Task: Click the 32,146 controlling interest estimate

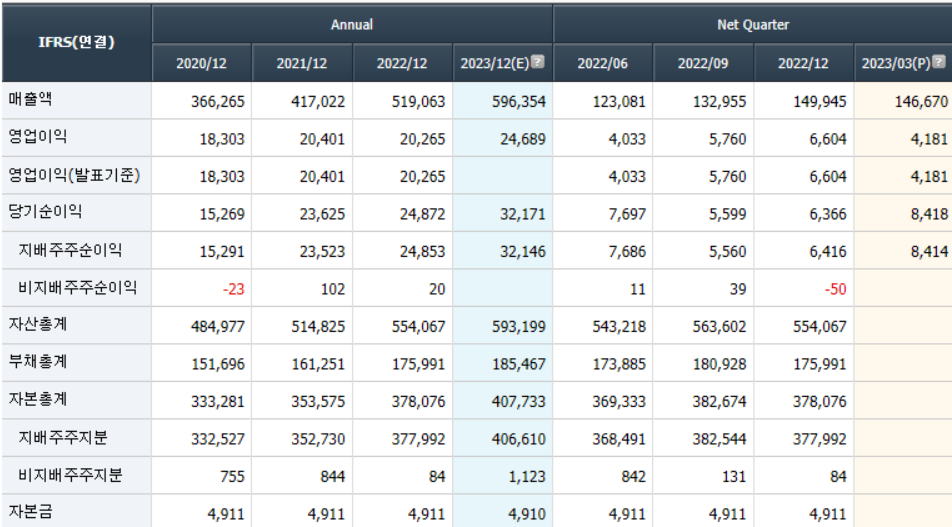Action: (523, 251)
